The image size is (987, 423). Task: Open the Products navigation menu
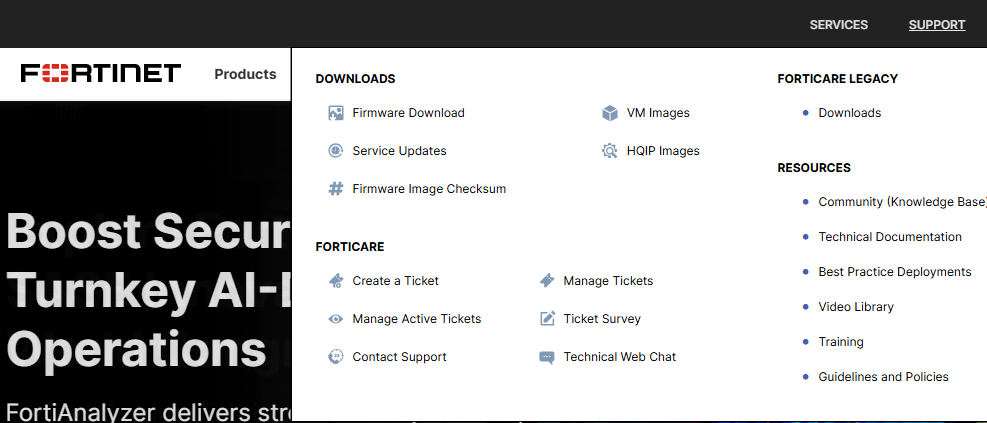(245, 74)
